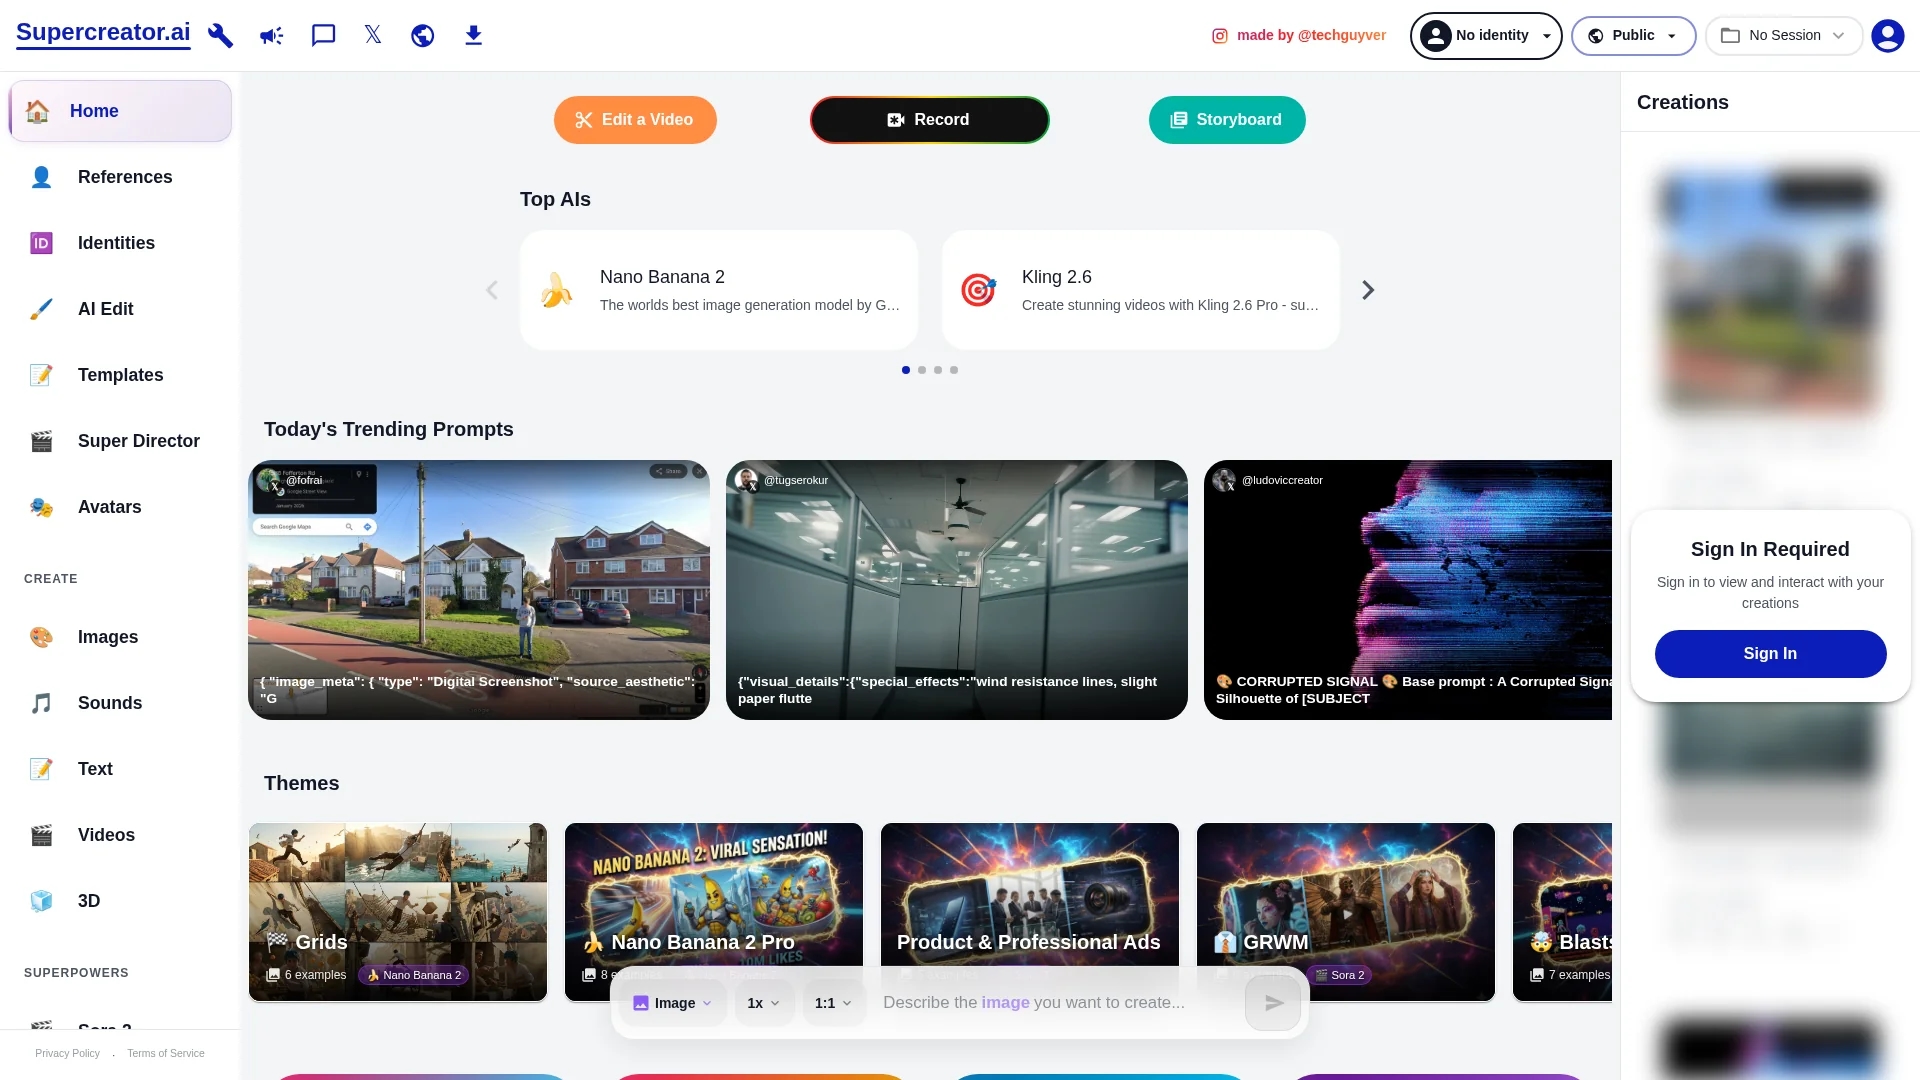Open References in sidebar
This screenshot has width=1920, height=1080.
click(120, 177)
